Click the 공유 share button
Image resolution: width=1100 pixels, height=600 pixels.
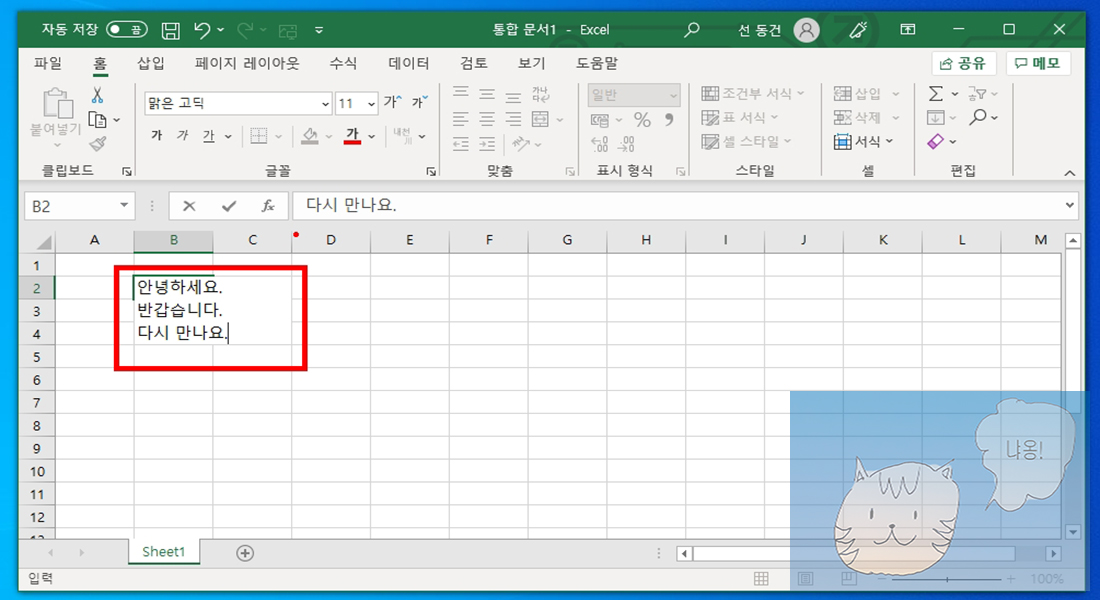pos(963,64)
